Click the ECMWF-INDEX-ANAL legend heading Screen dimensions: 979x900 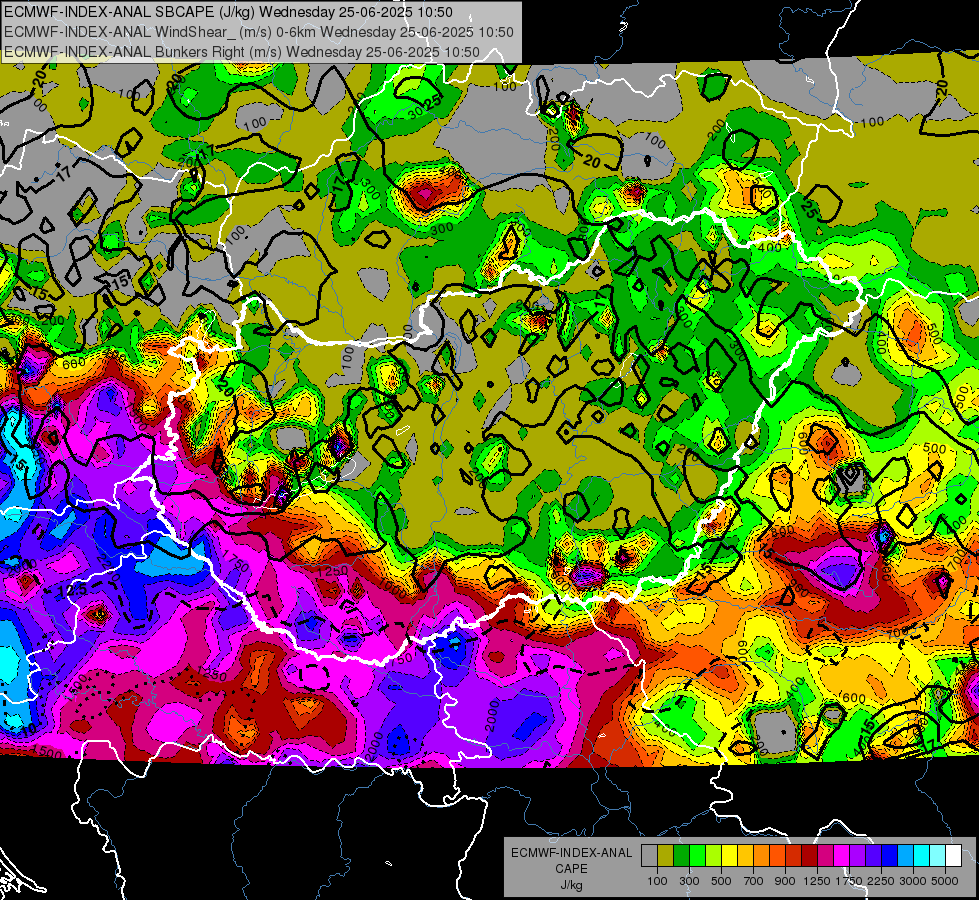571,853
